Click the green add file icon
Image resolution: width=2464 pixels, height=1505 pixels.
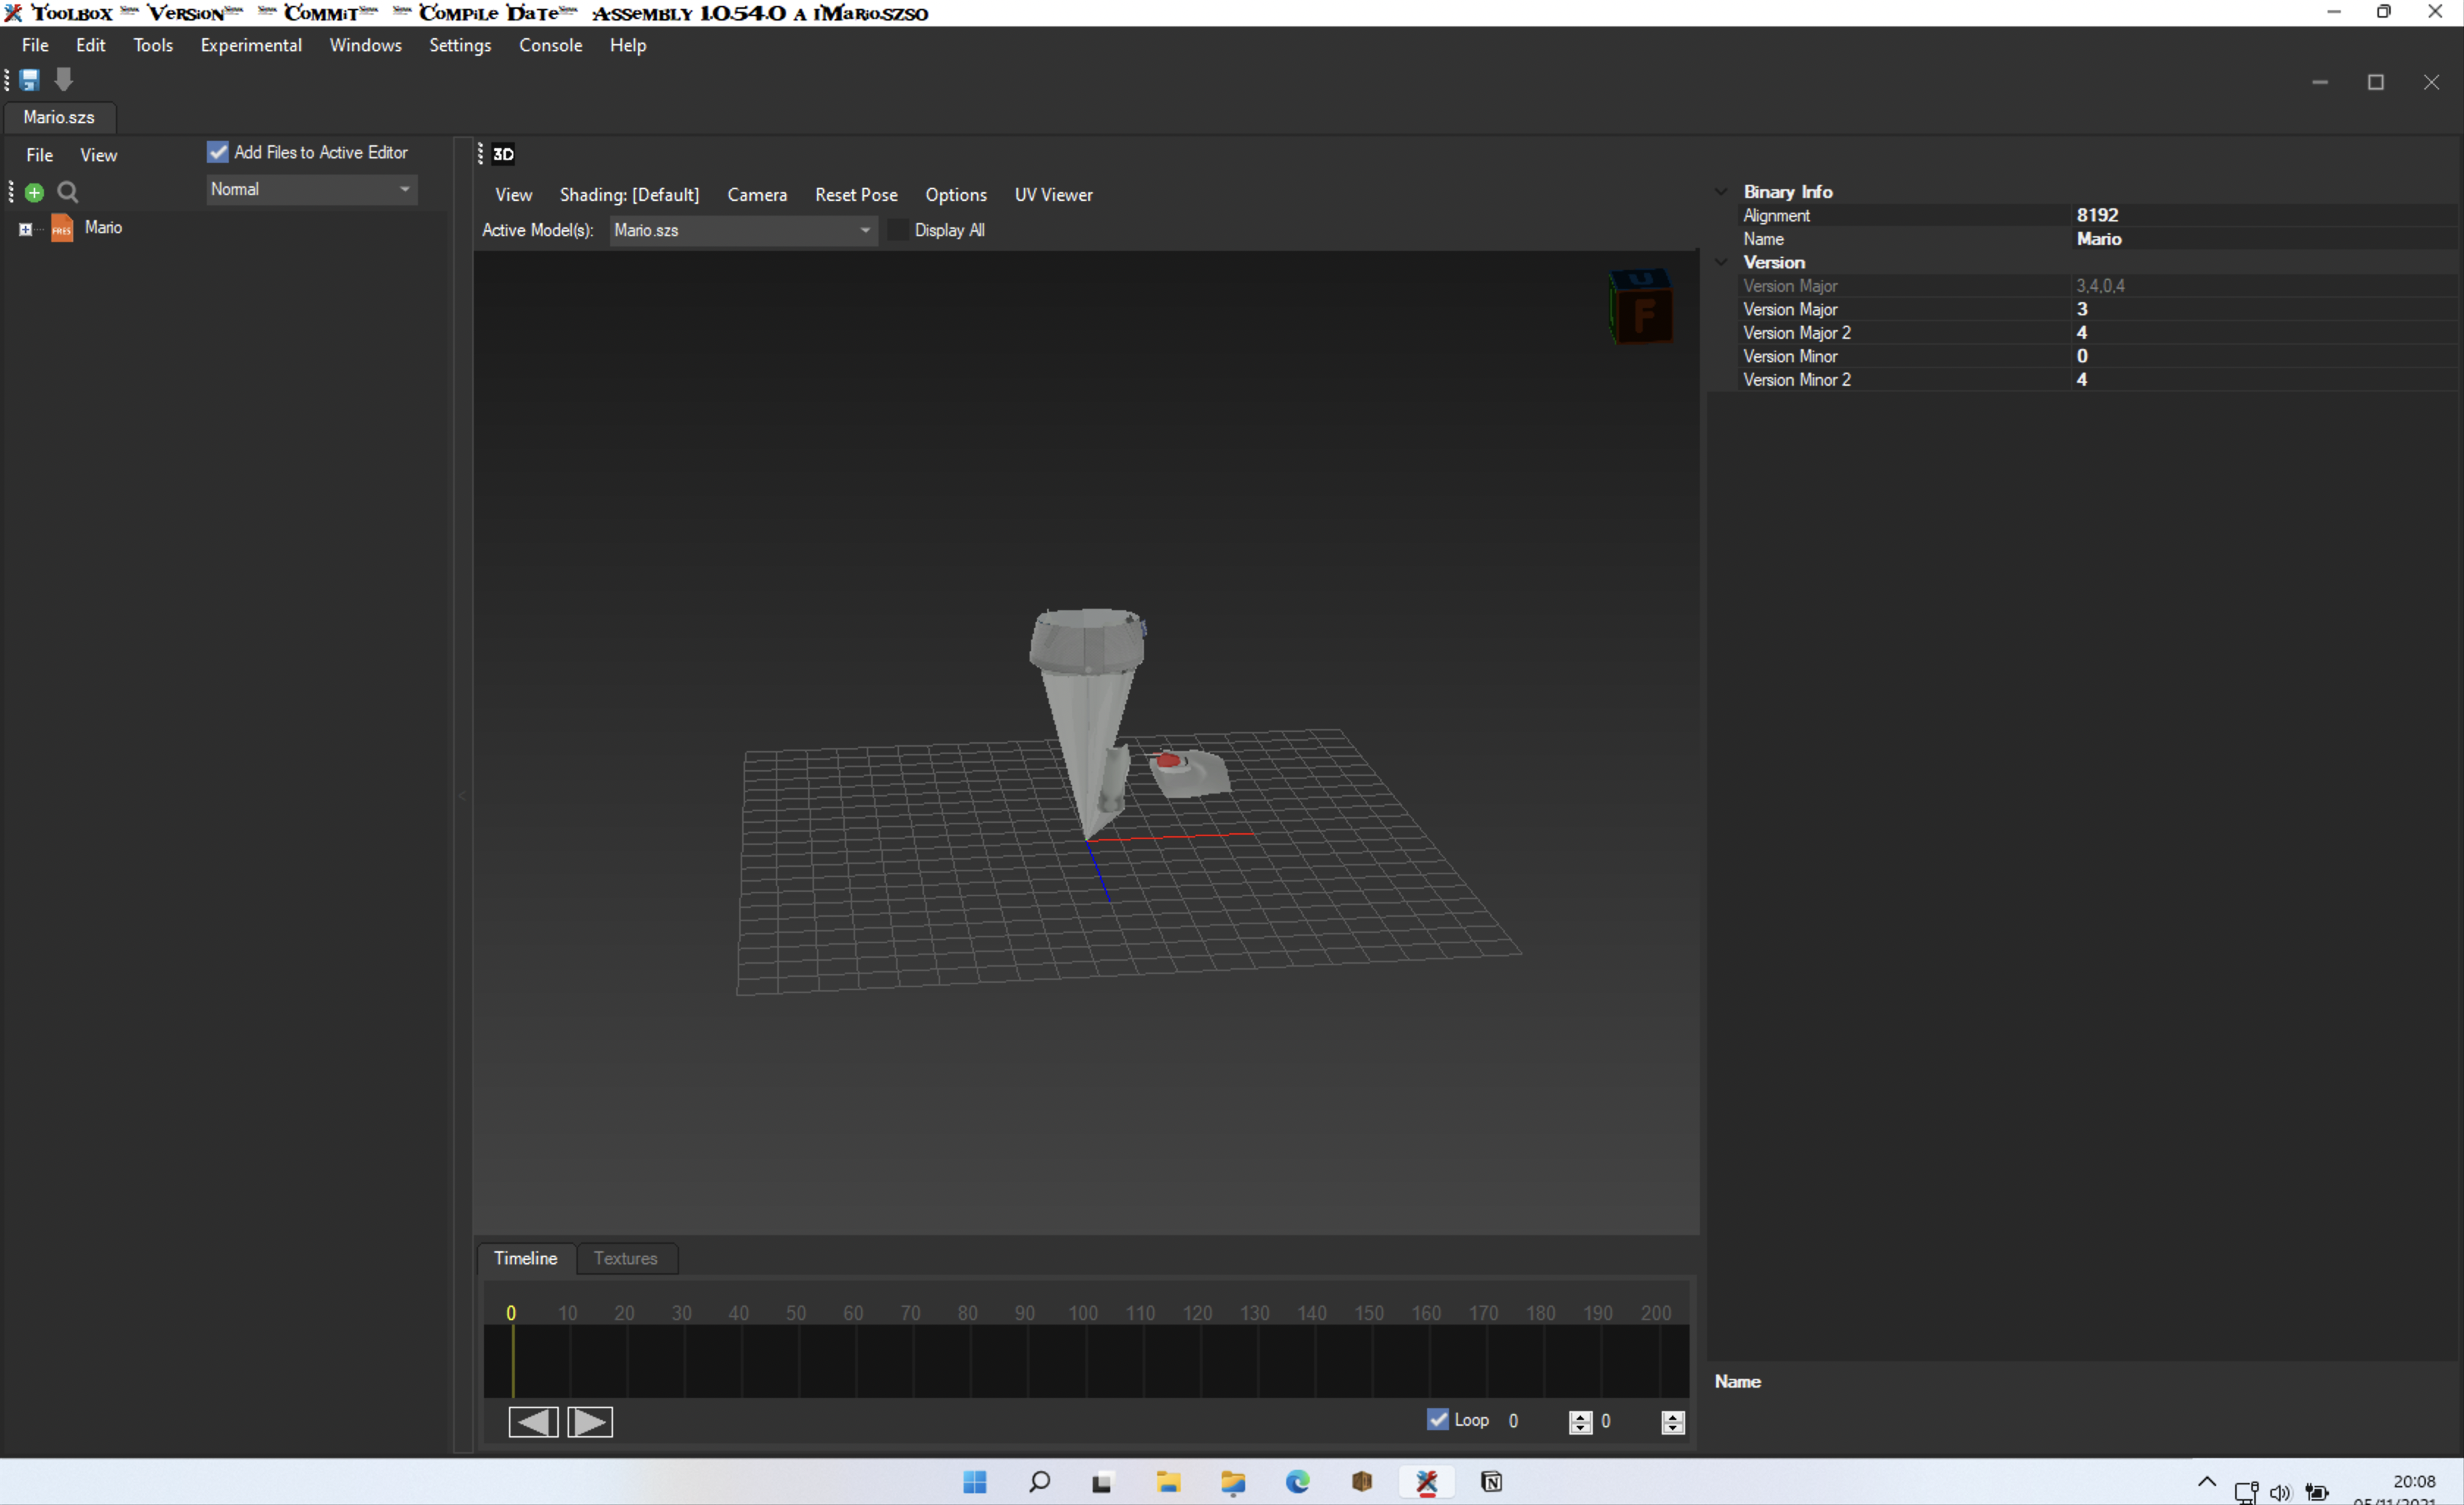point(35,192)
